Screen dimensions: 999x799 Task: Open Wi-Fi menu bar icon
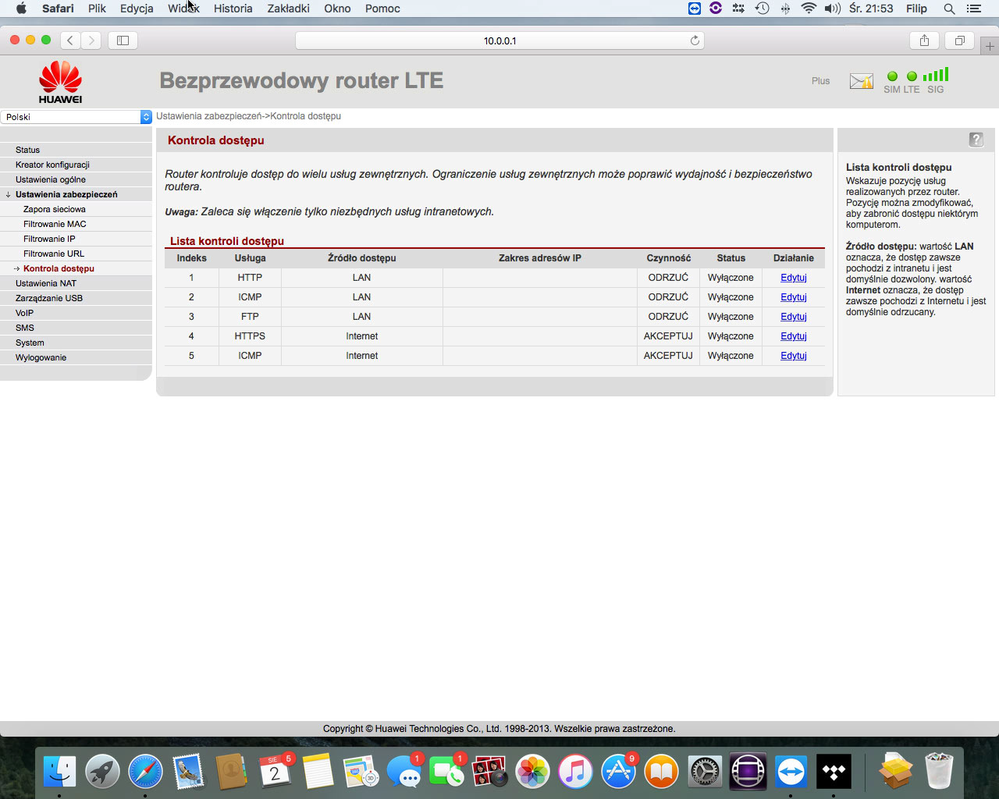(809, 8)
